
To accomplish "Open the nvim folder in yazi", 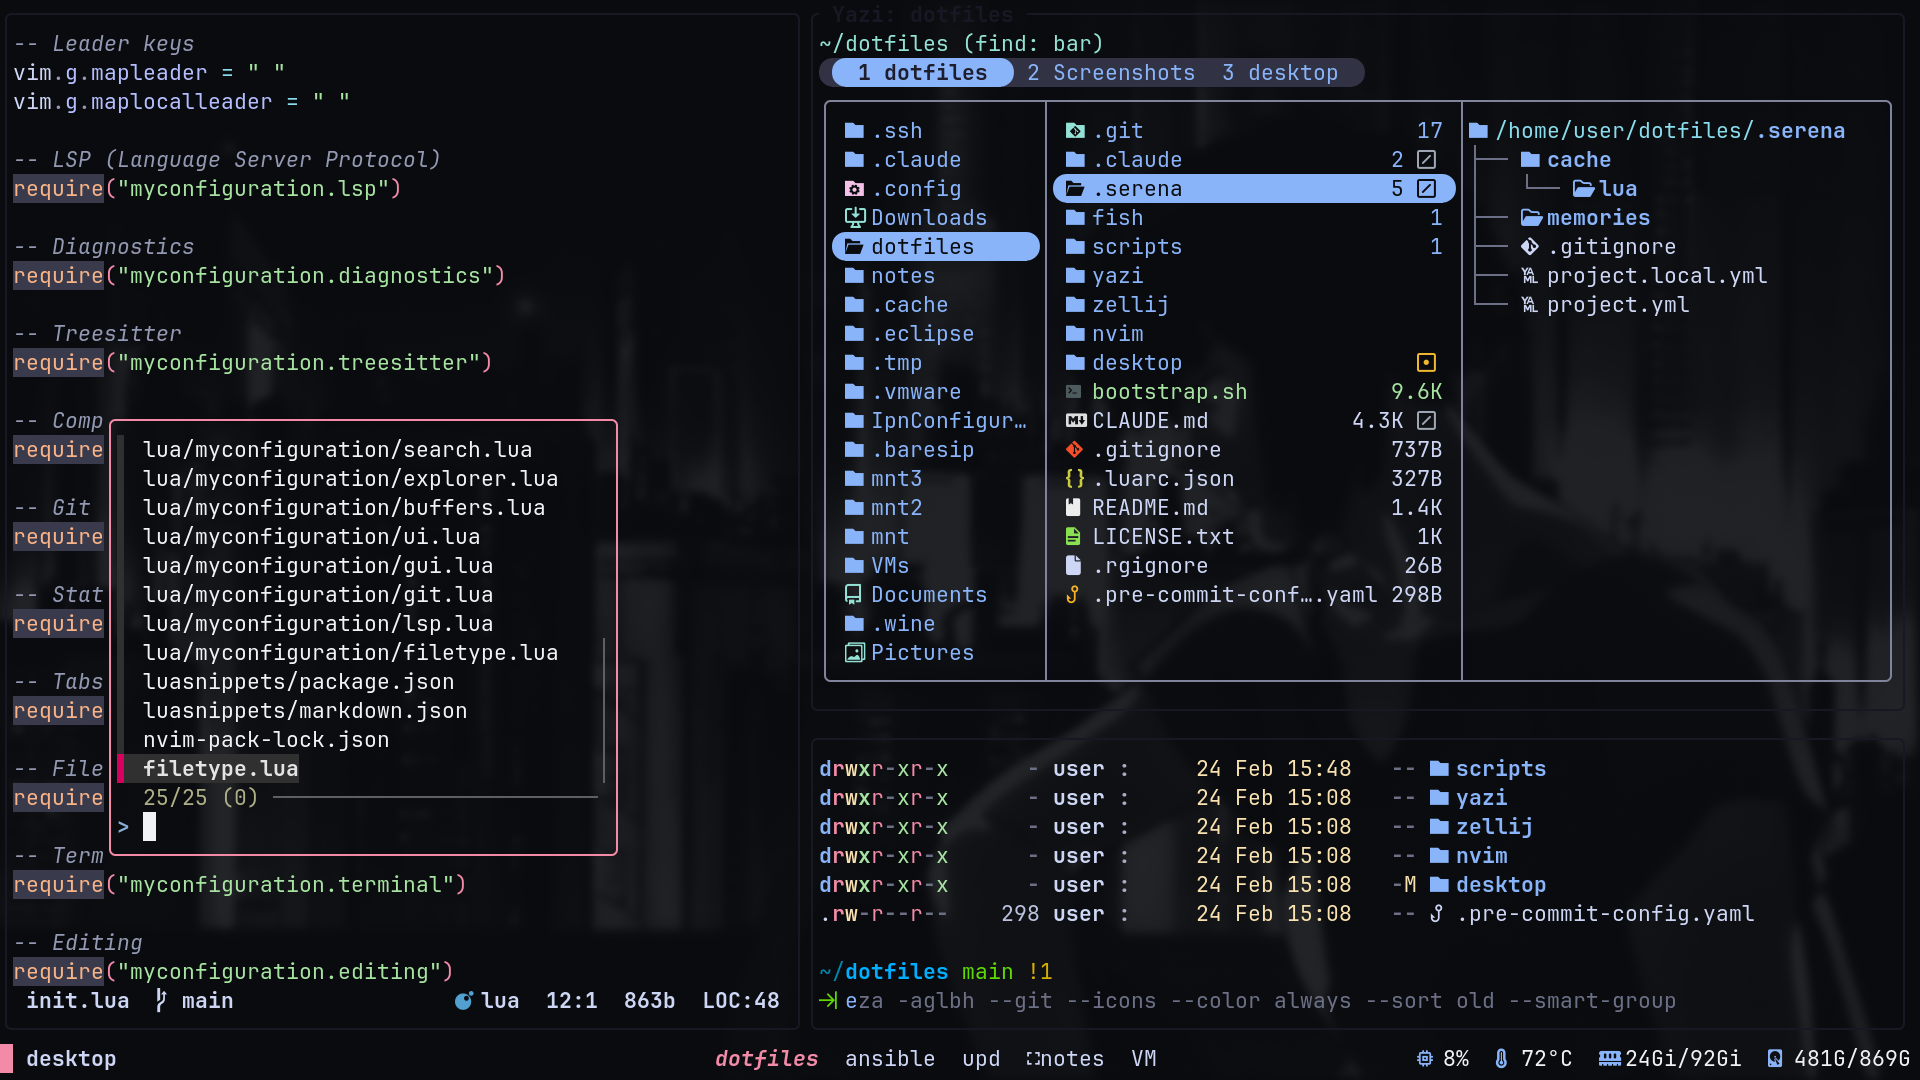I will coord(1254,334).
